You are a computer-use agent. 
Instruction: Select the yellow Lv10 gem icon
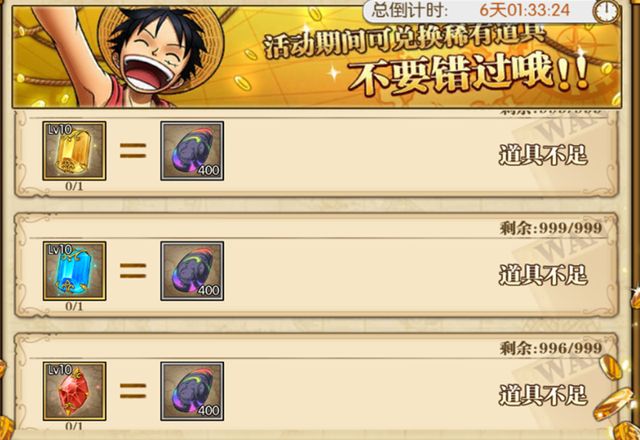(74, 151)
